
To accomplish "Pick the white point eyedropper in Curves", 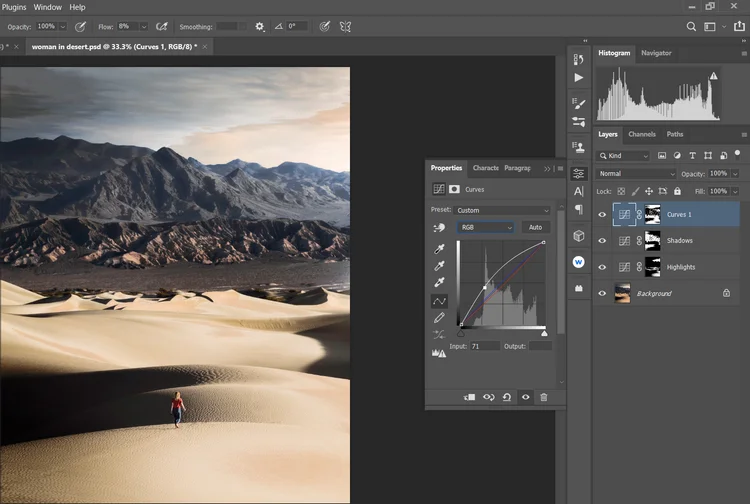I will tap(439, 283).
